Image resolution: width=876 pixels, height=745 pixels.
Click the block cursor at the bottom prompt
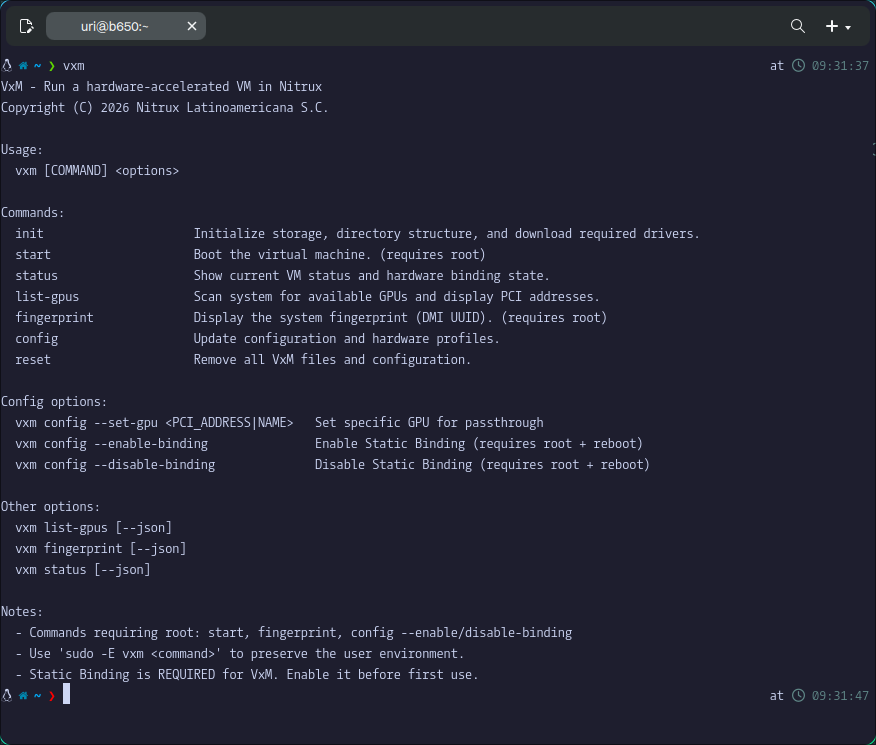pos(66,695)
